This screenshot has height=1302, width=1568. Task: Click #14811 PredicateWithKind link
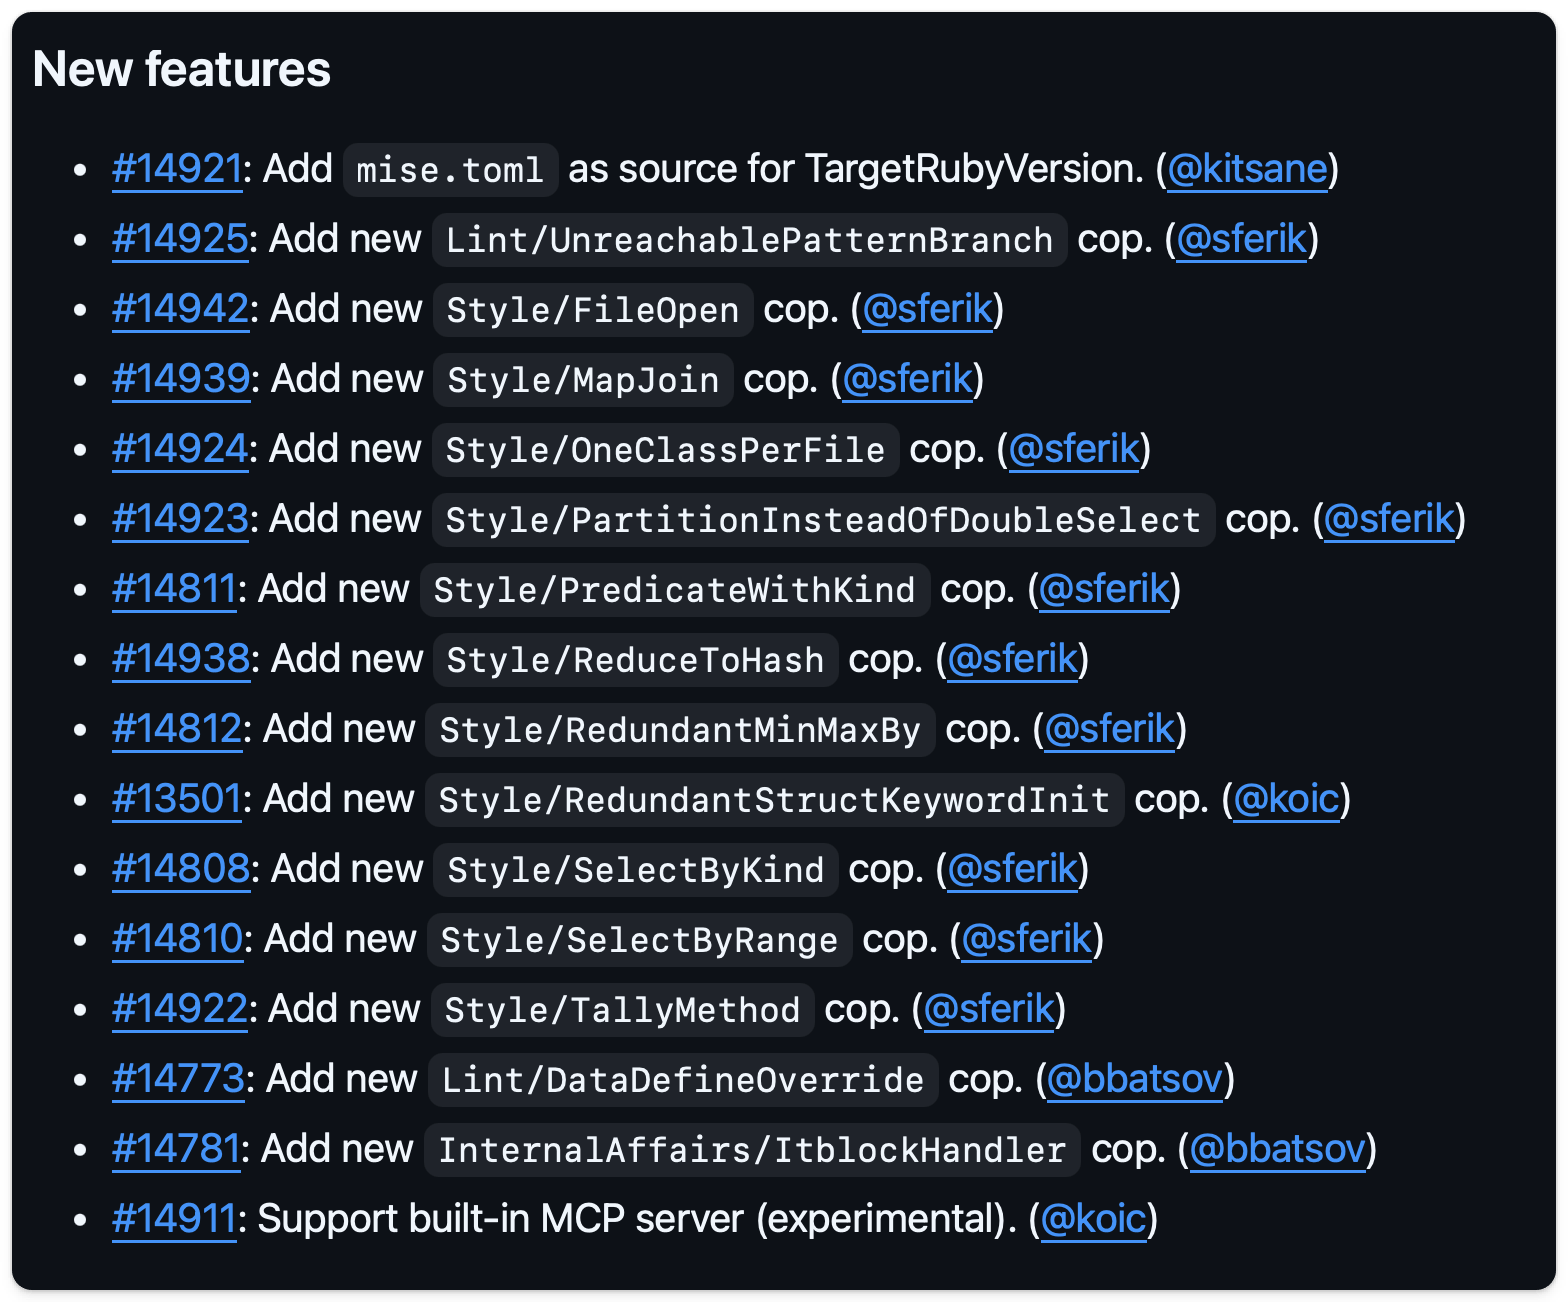[x=174, y=589]
